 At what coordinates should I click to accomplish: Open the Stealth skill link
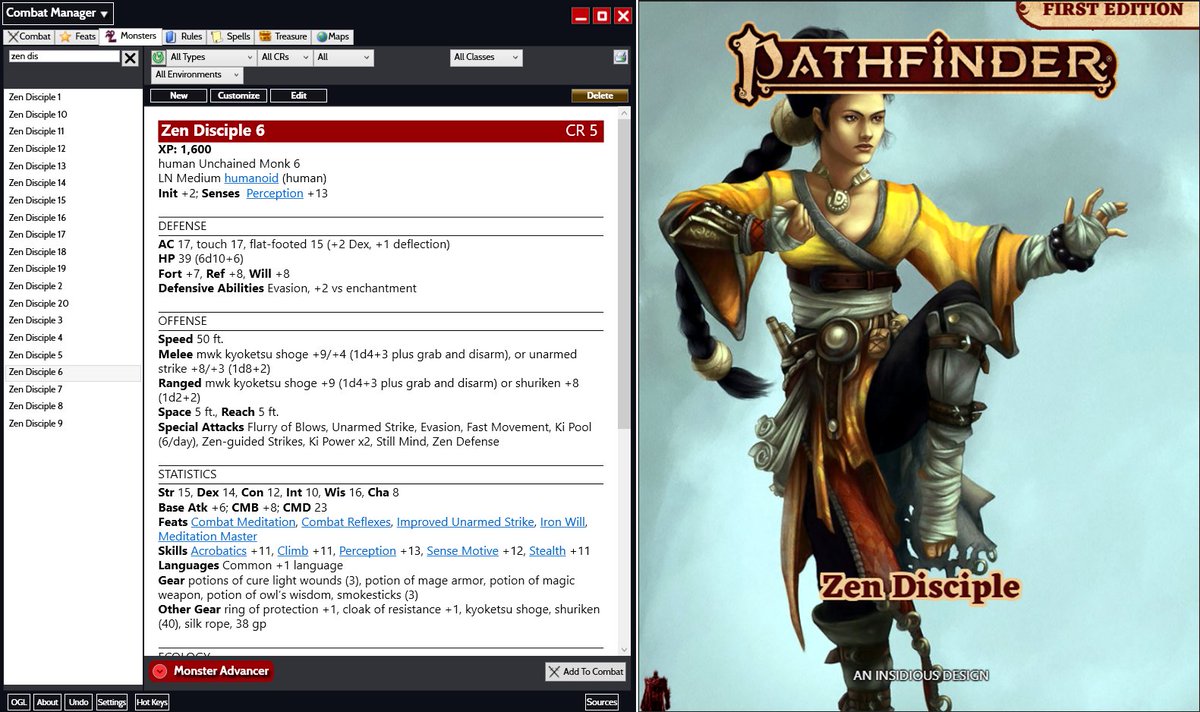tap(547, 551)
